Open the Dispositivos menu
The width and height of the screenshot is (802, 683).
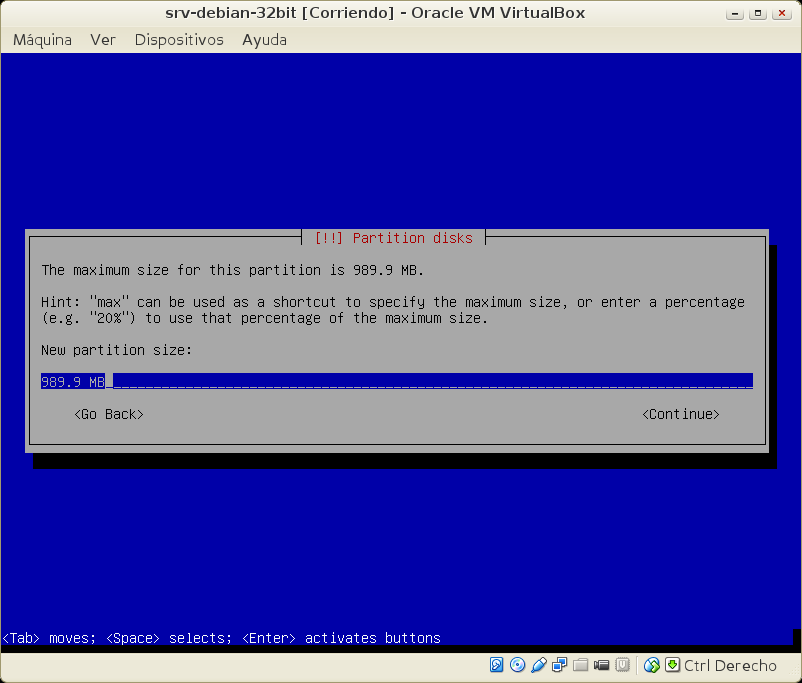pos(179,40)
